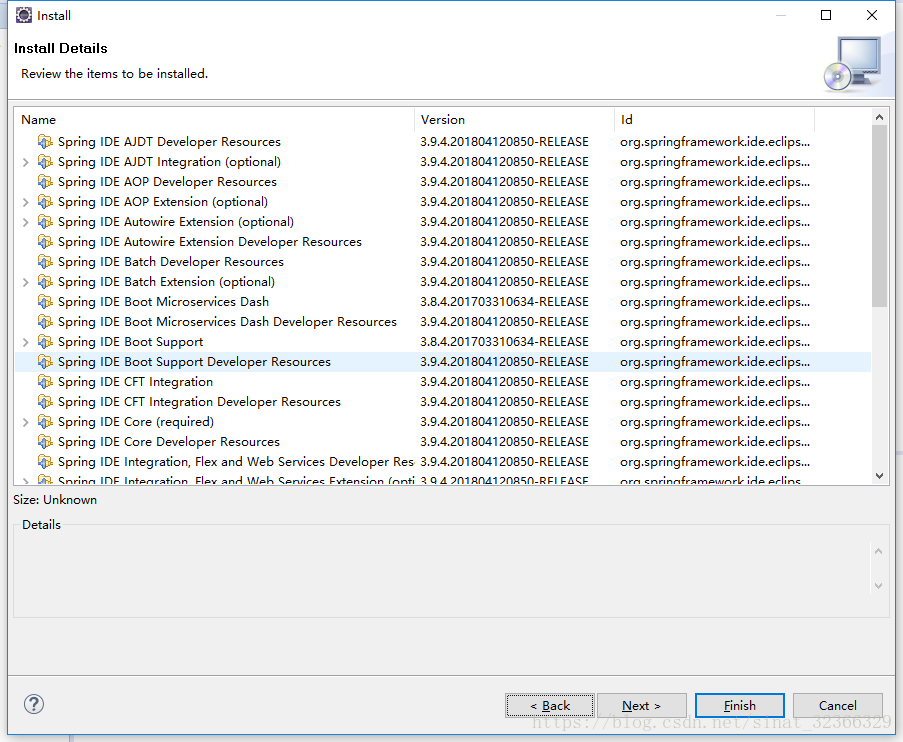Click Id cell of Spring IDE CFT Integration
The image size is (903, 742).
715,381
